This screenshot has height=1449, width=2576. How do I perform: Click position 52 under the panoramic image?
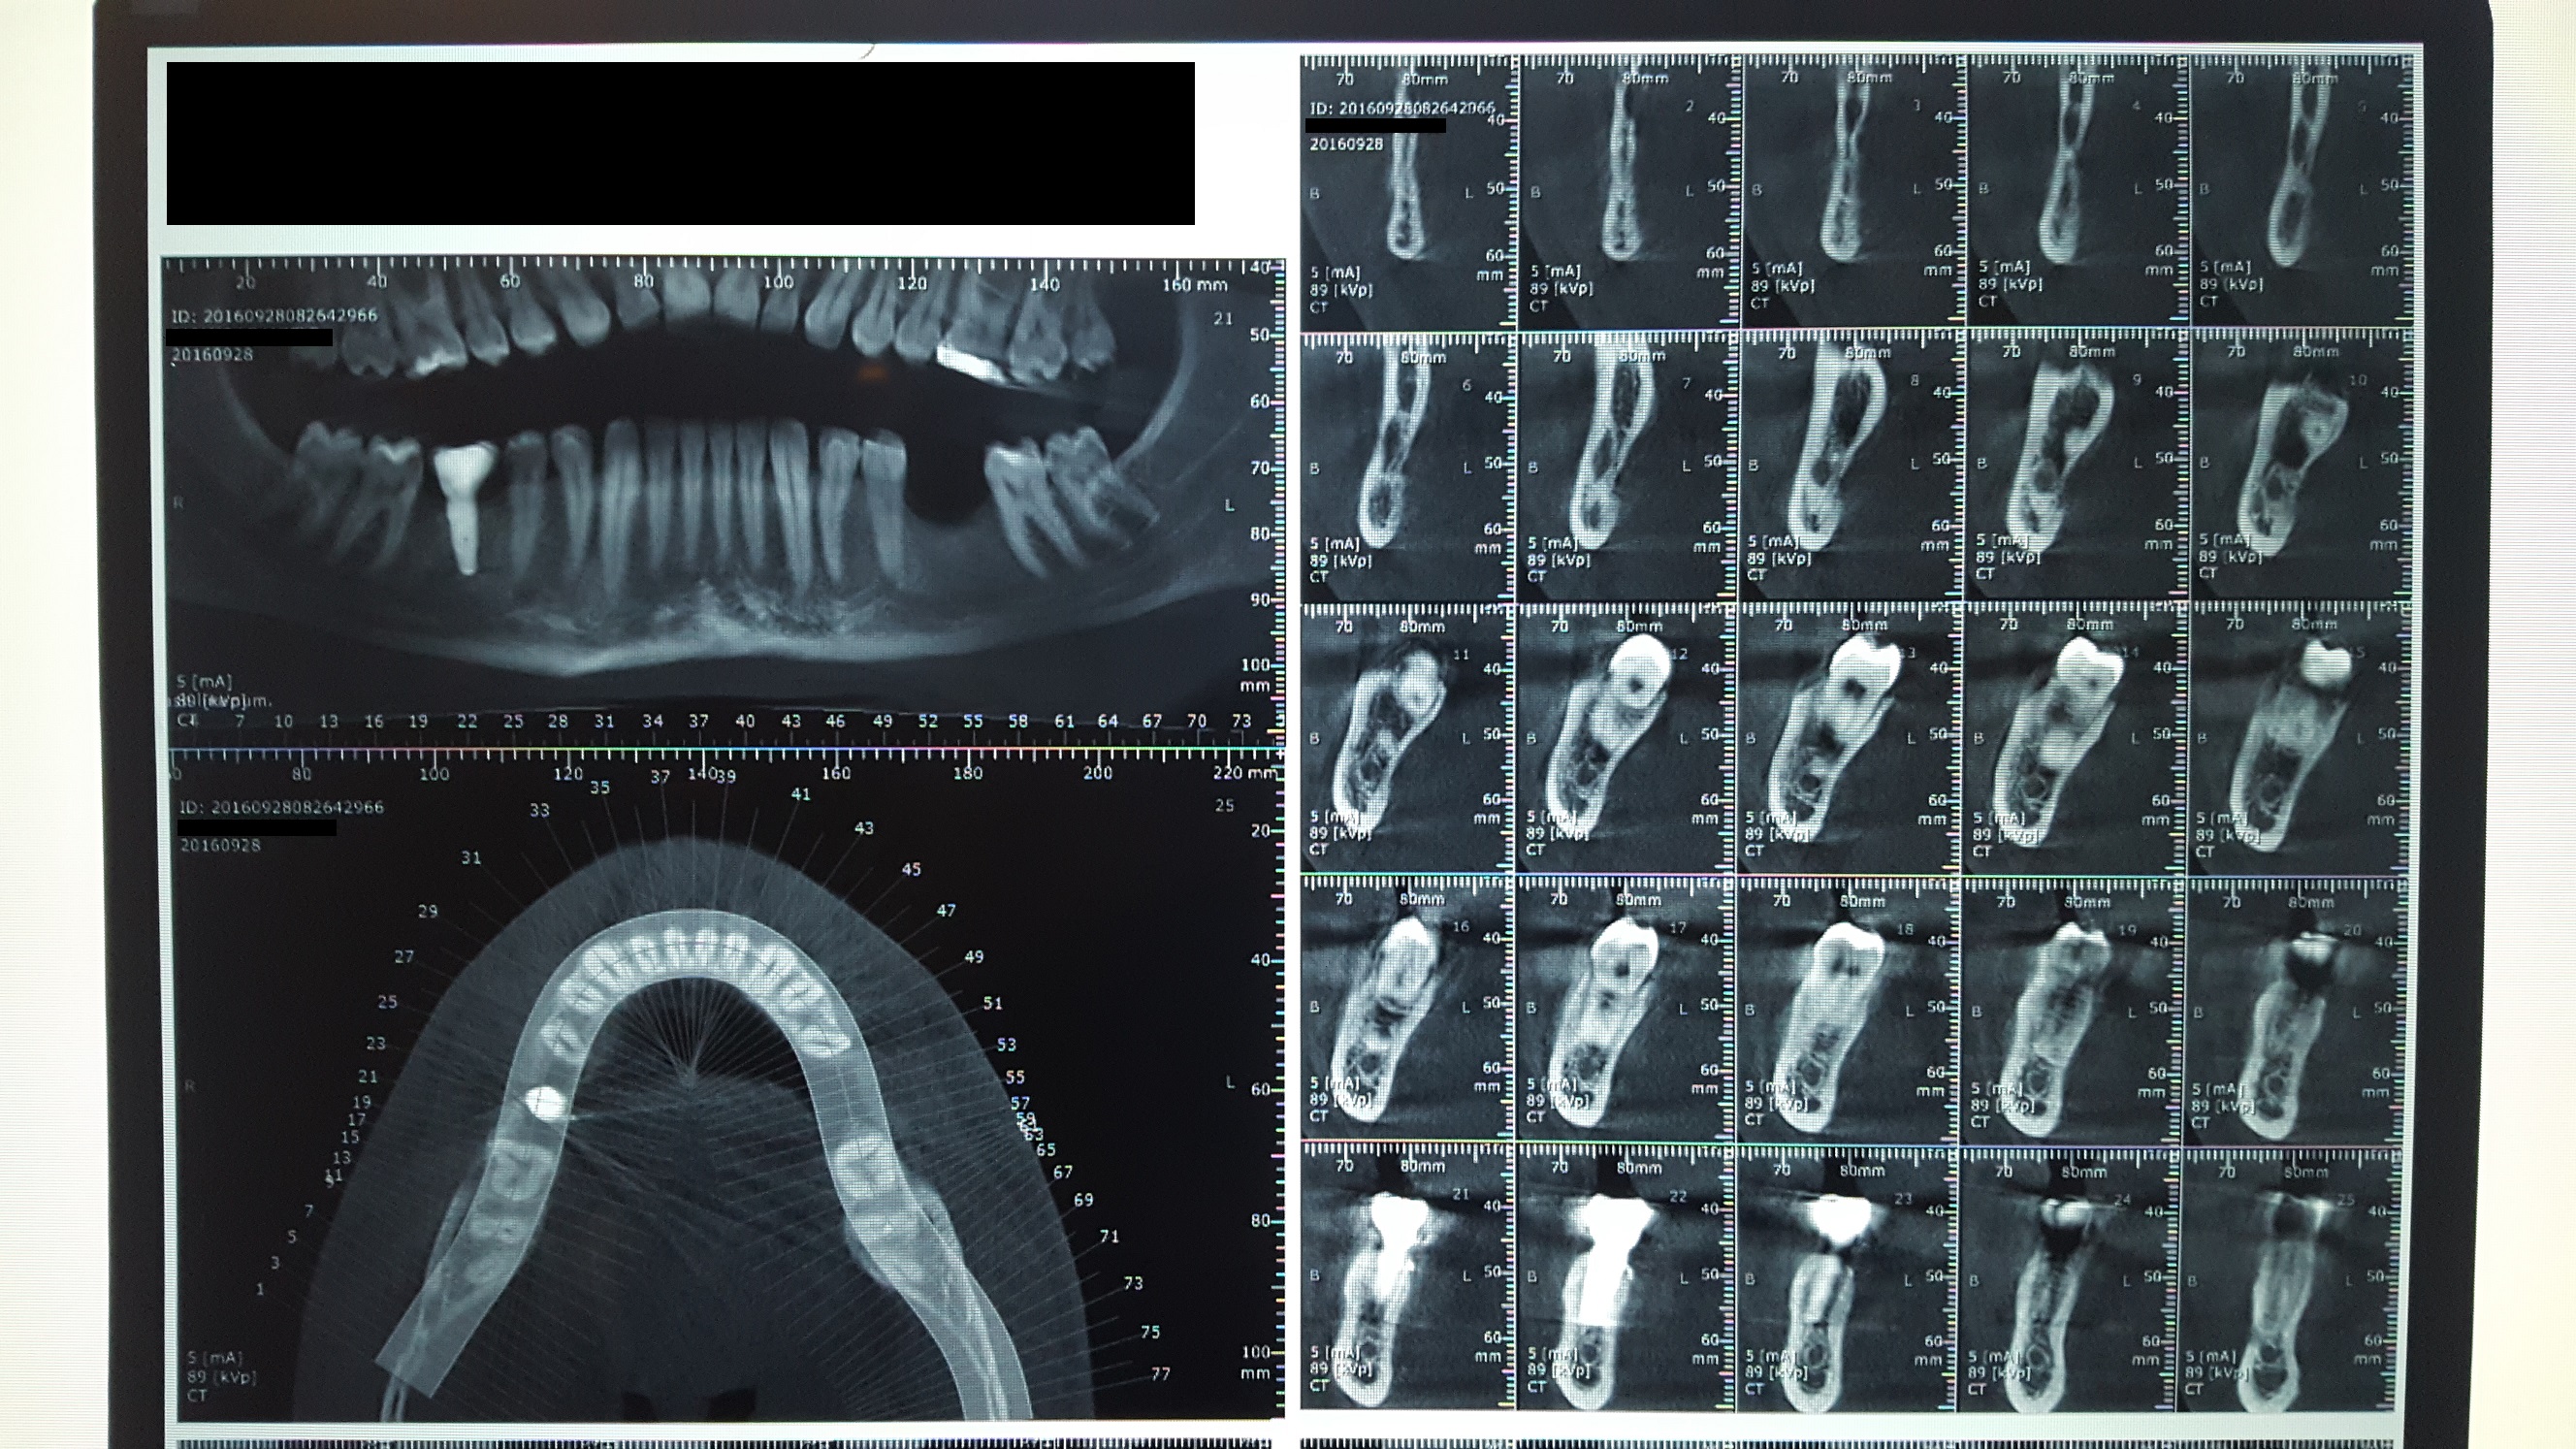click(928, 721)
